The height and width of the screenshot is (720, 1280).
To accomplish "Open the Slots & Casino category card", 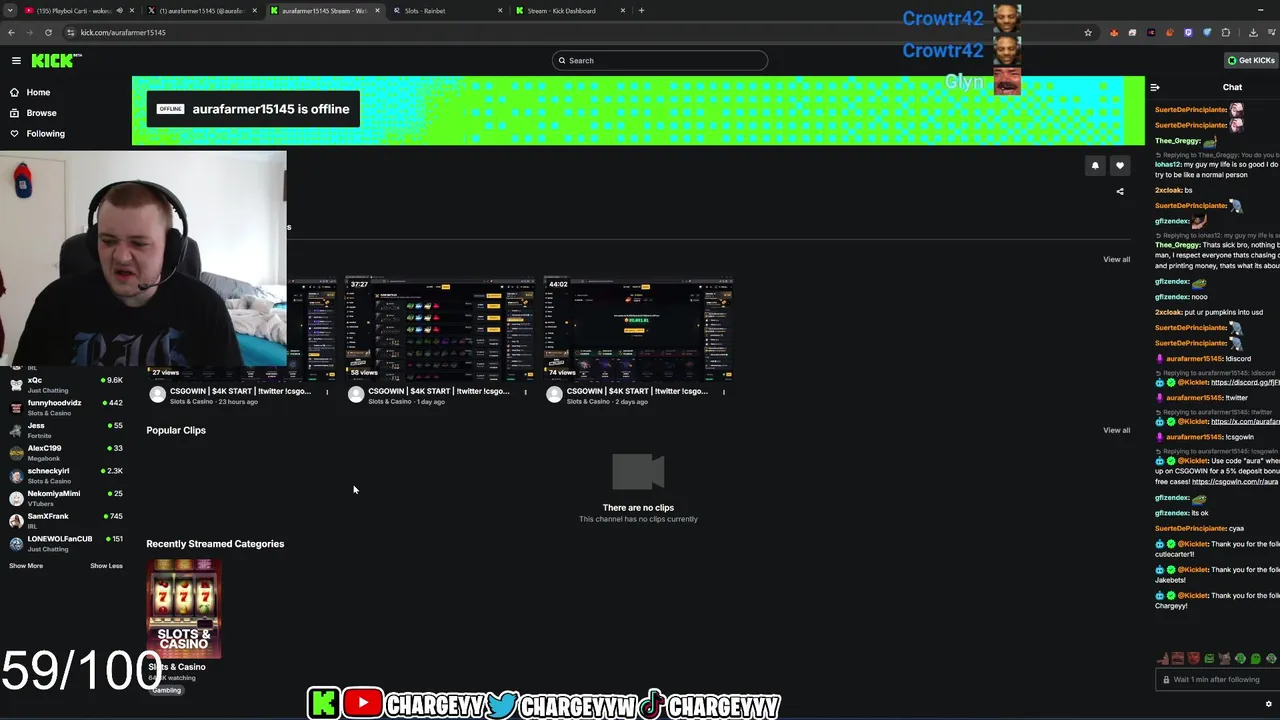I will tap(184, 608).
